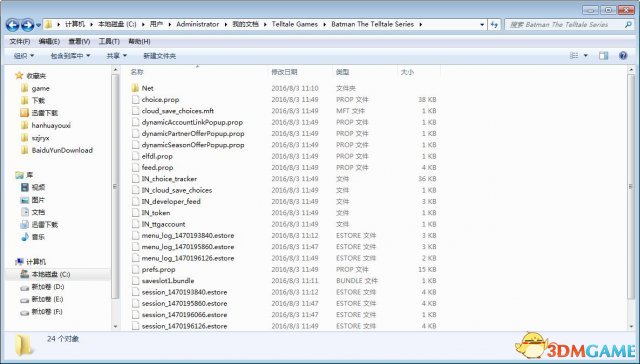This screenshot has width=640, height=364.
Task: Go back with the Back arrow button
Action: 13,25
